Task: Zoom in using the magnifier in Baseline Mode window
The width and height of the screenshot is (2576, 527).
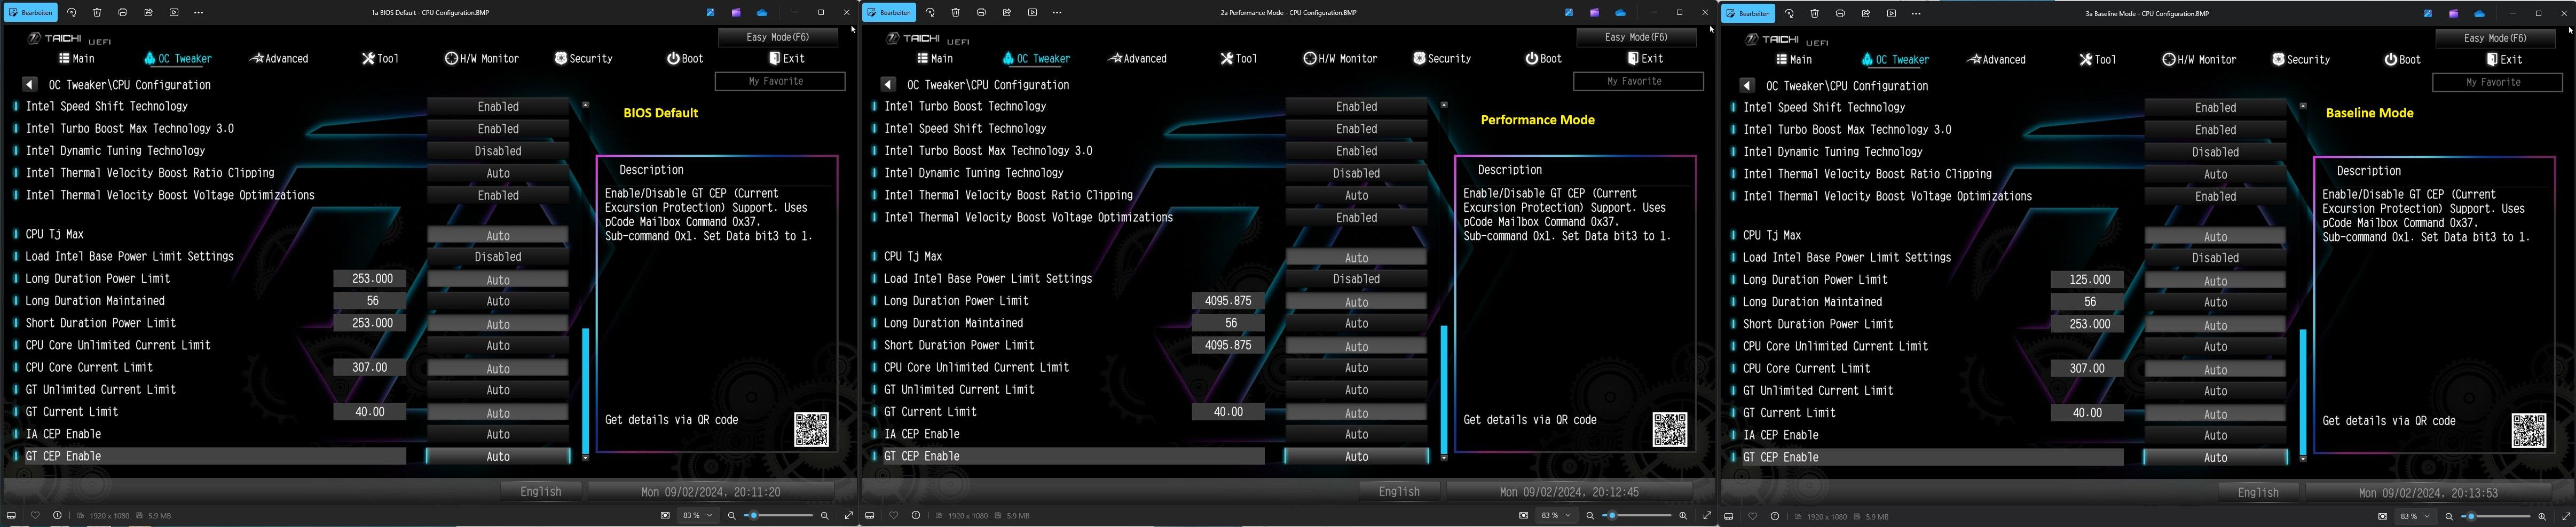Action: (x=2541, y=516)
